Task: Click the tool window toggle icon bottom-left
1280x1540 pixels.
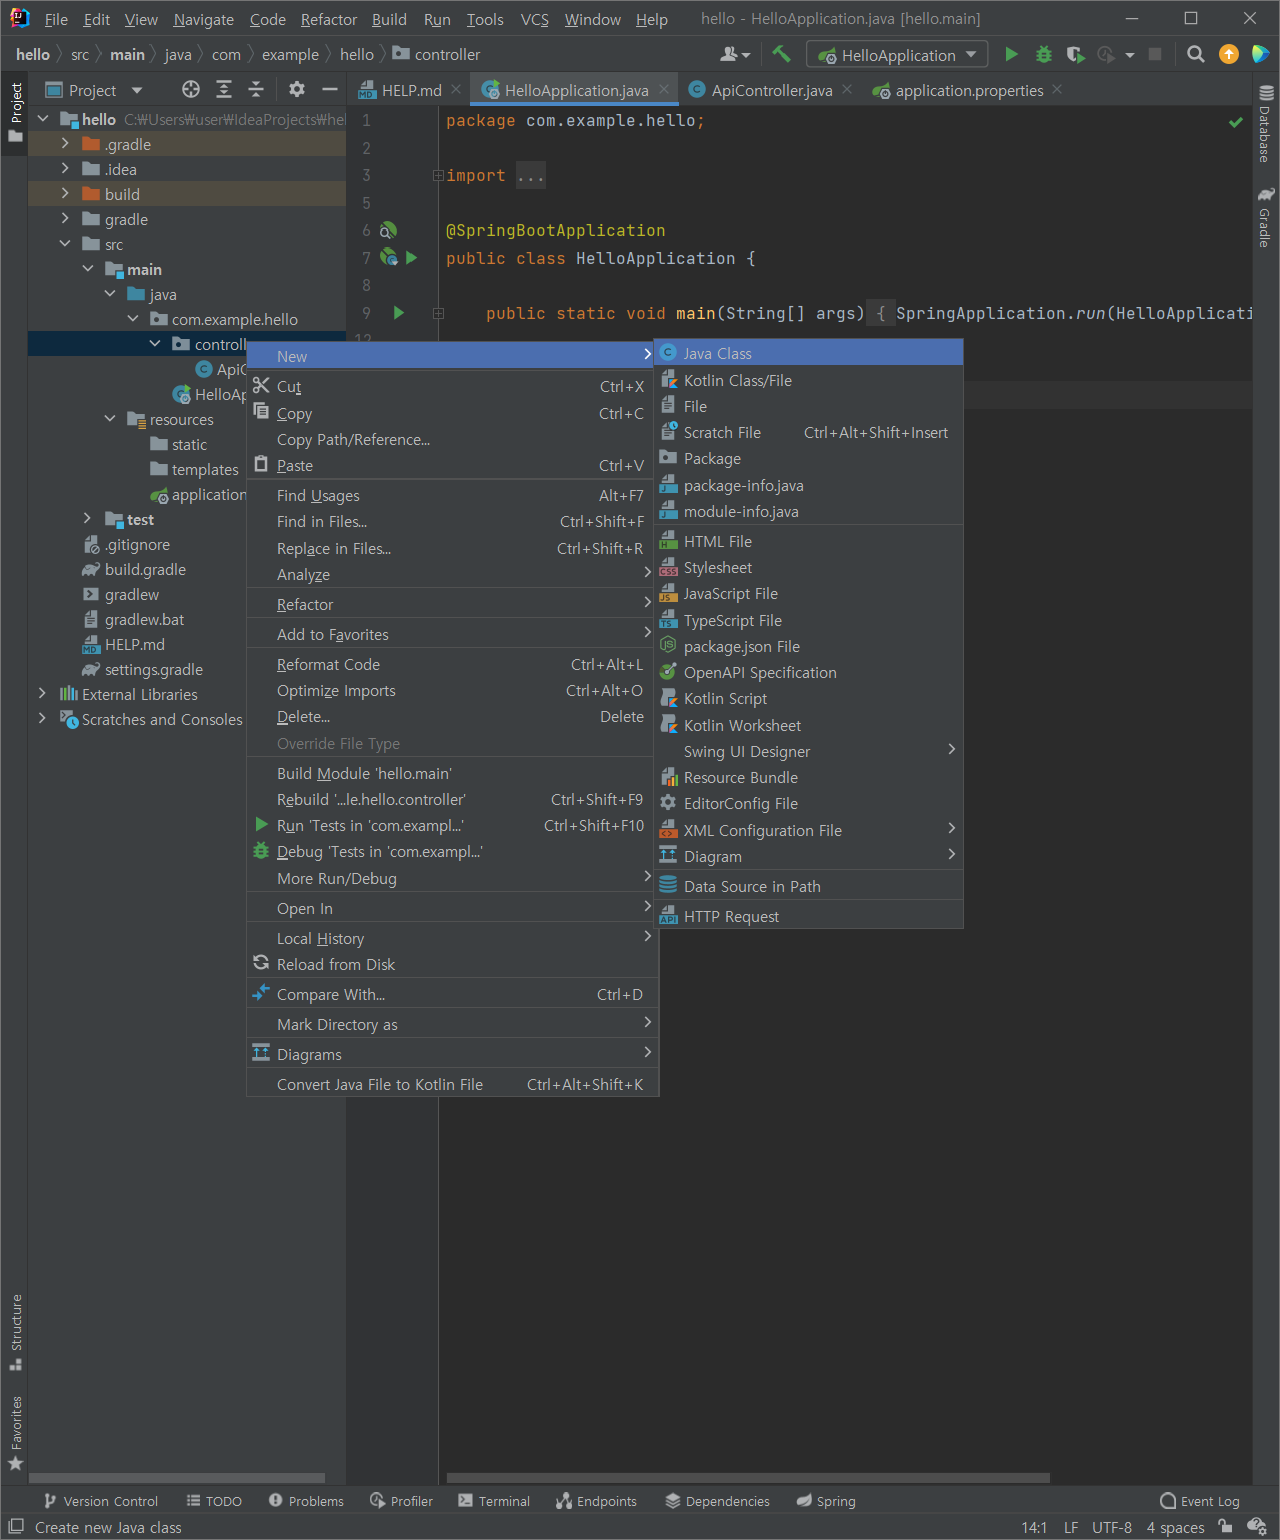Action: [x=16, y=1527]
